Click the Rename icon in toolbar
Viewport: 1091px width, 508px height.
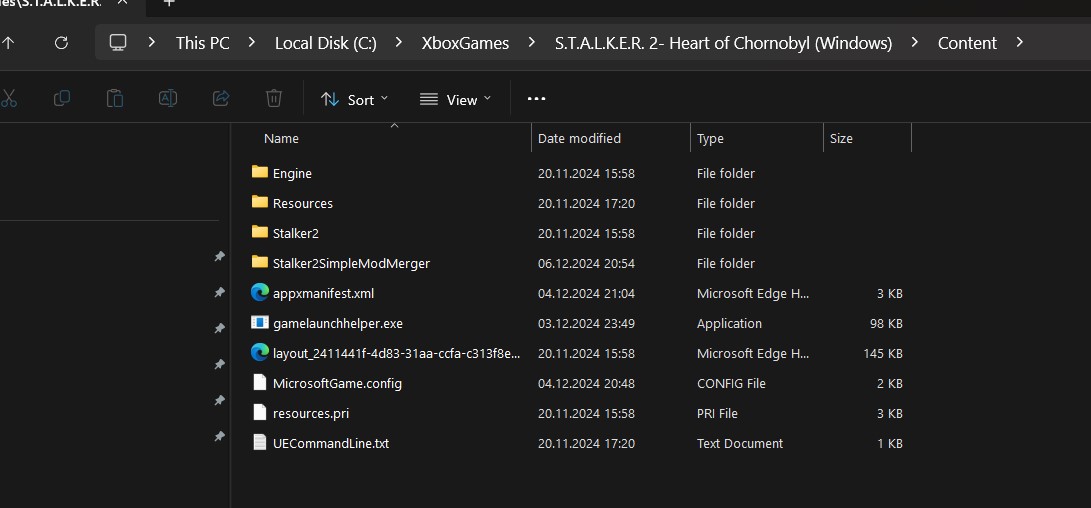(168, 99)
